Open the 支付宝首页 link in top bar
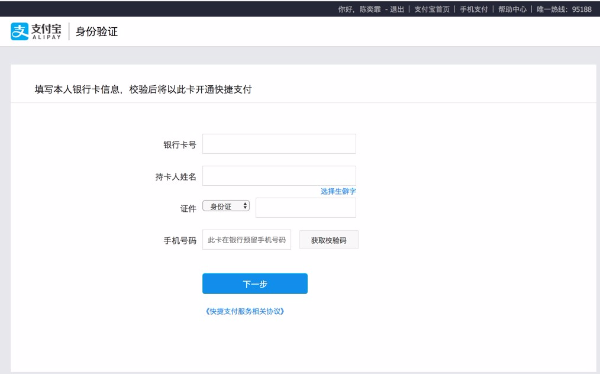The image size is (600, 374). [432, 9]
